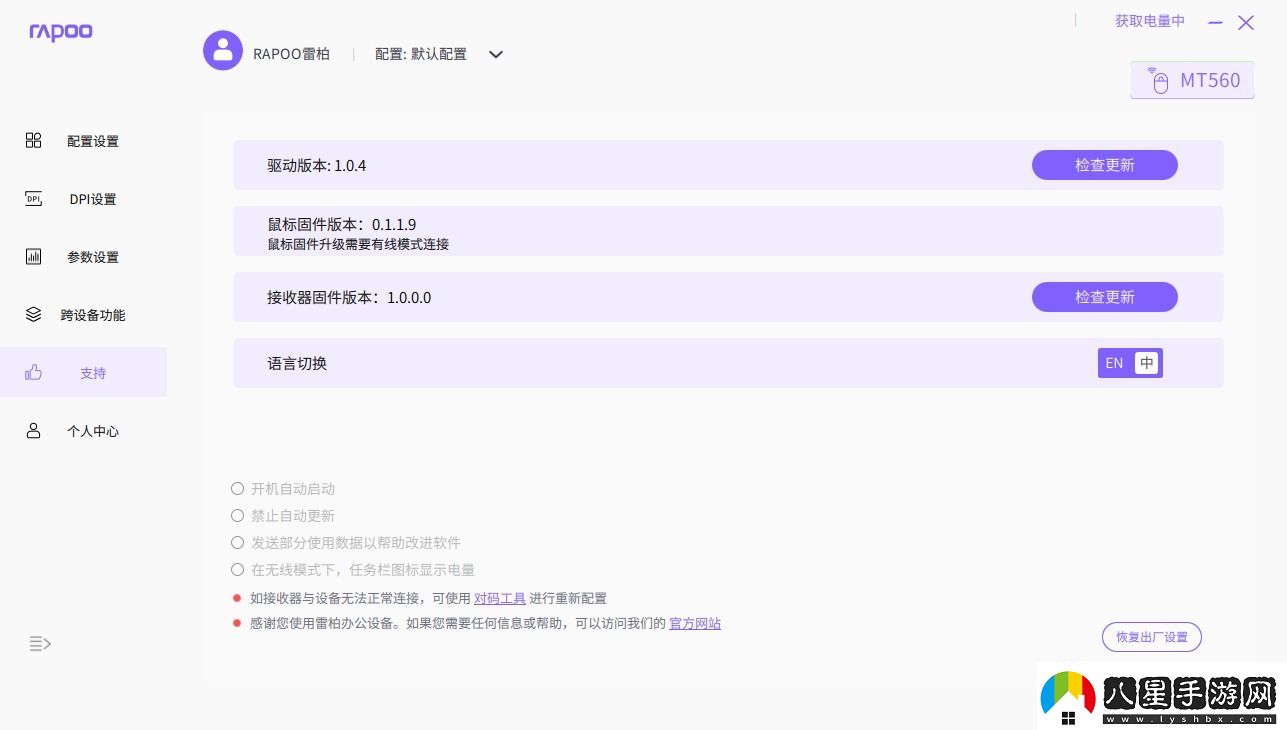
Task: Open 参数设置 via its sidebar icon
Action: pos(33,256)
